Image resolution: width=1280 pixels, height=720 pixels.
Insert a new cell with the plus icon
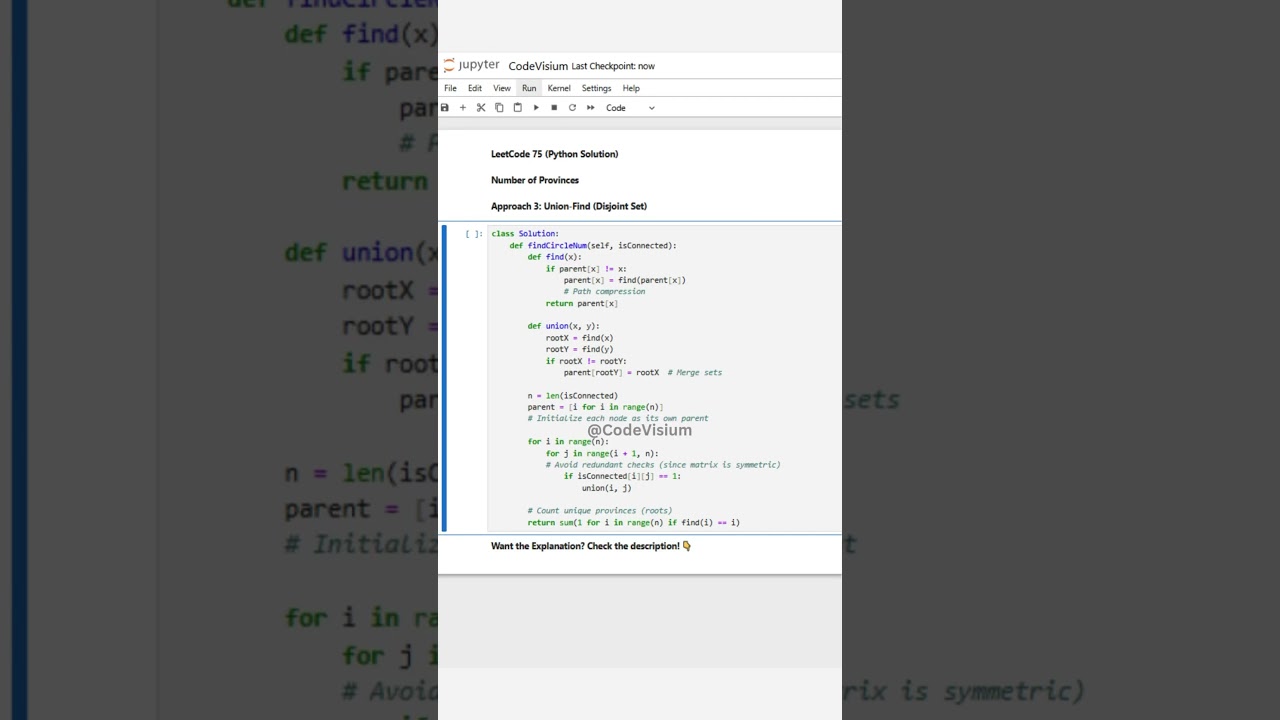pyautogui.click(x=462, y=107)
